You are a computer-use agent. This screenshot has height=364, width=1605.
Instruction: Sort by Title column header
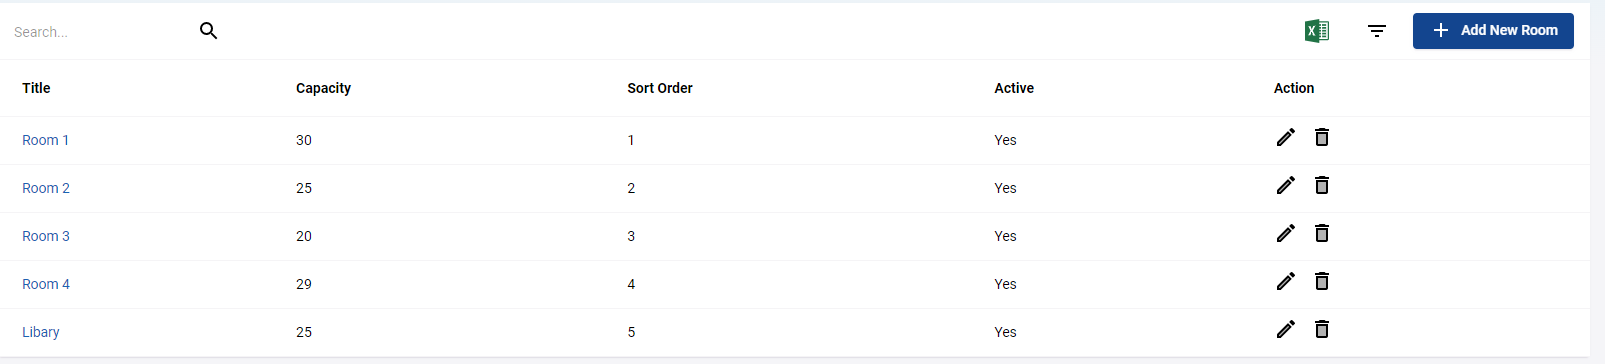pyautogui.click(x=36, y=88)
